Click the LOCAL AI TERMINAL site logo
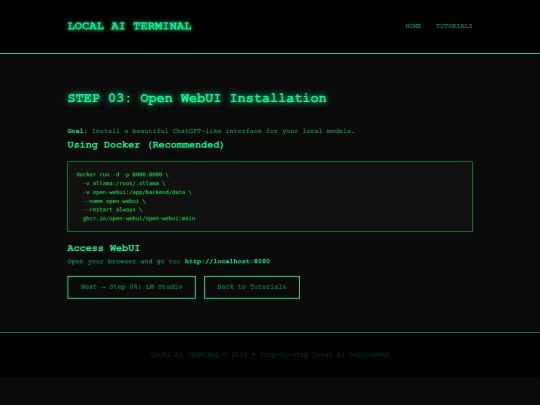This screenshot has height=405, width=540. click(129, 26)
